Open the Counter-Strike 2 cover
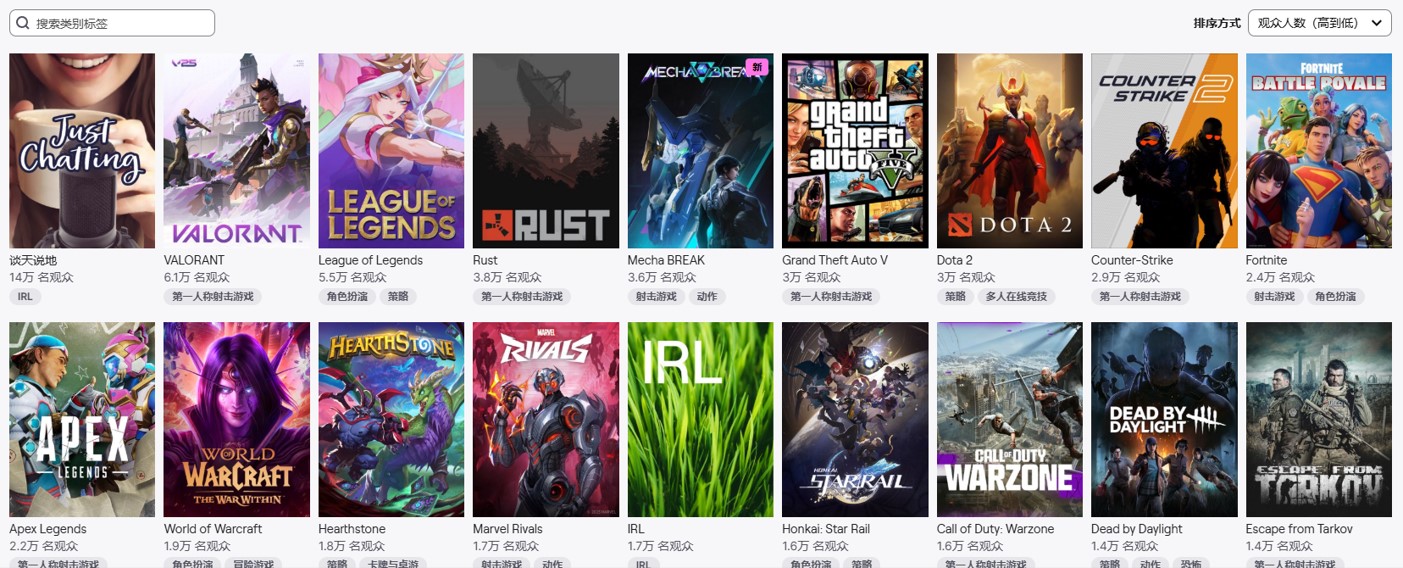The width and height of the screenshot is (1403, 568). click(1164, 151)
